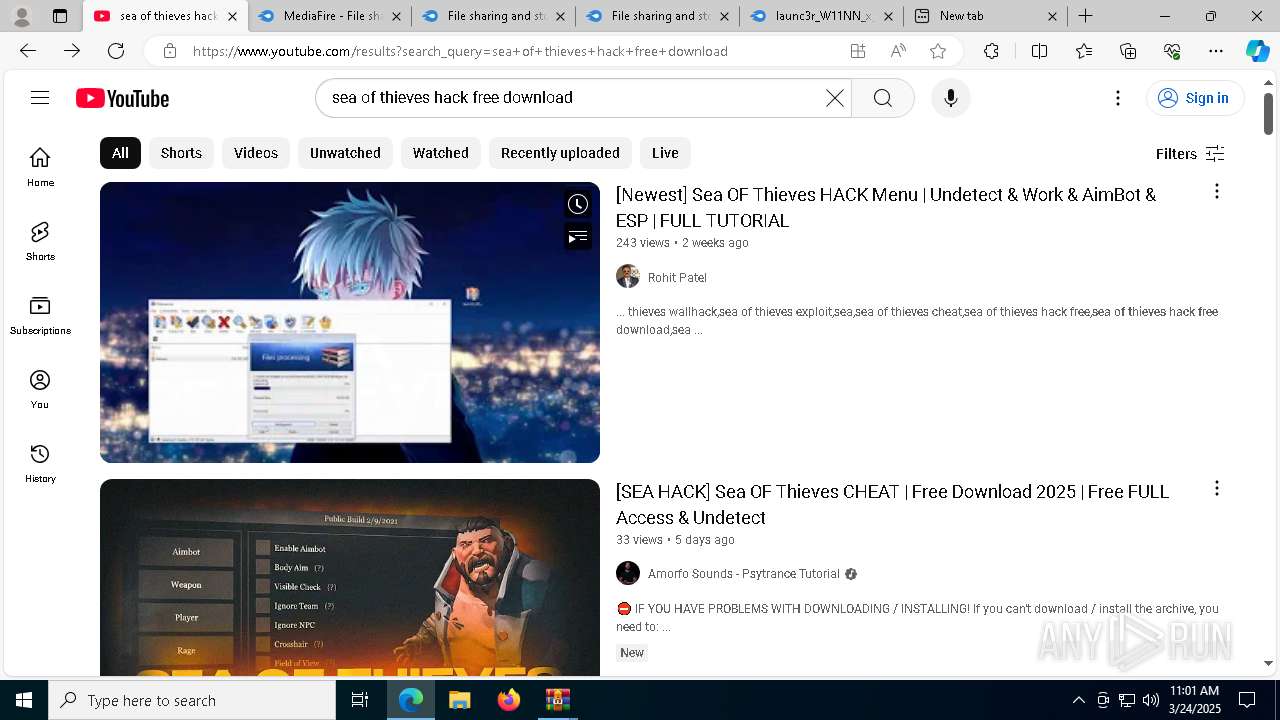Open Edge Settings and more menu
The width and height of the screenshot is (1280, 720).
tap(1216, 51)
